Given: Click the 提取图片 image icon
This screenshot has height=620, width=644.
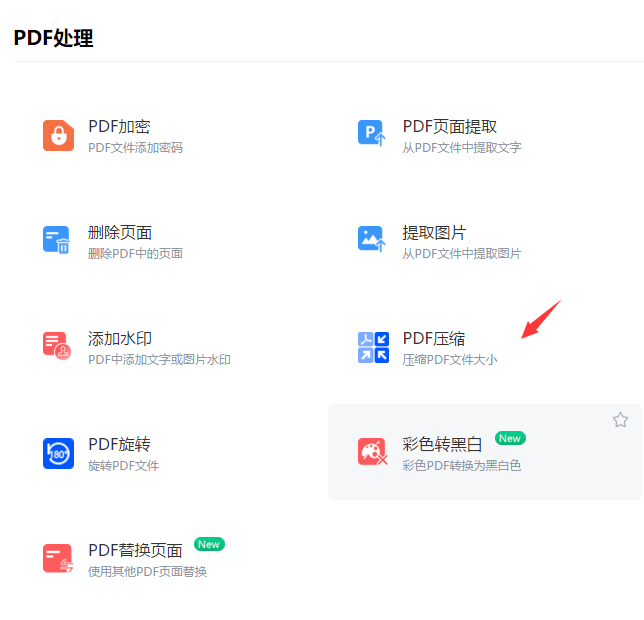Looking at the screenshot, I should [372, 239].
